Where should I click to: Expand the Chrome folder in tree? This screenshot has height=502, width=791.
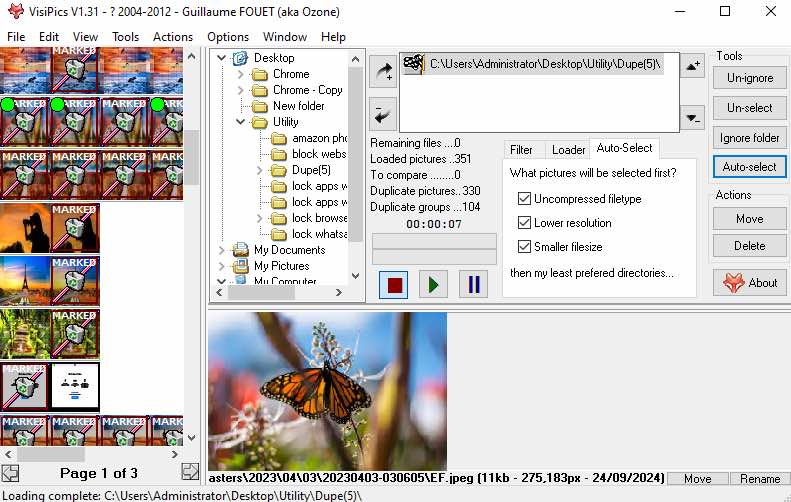point(241,74)
